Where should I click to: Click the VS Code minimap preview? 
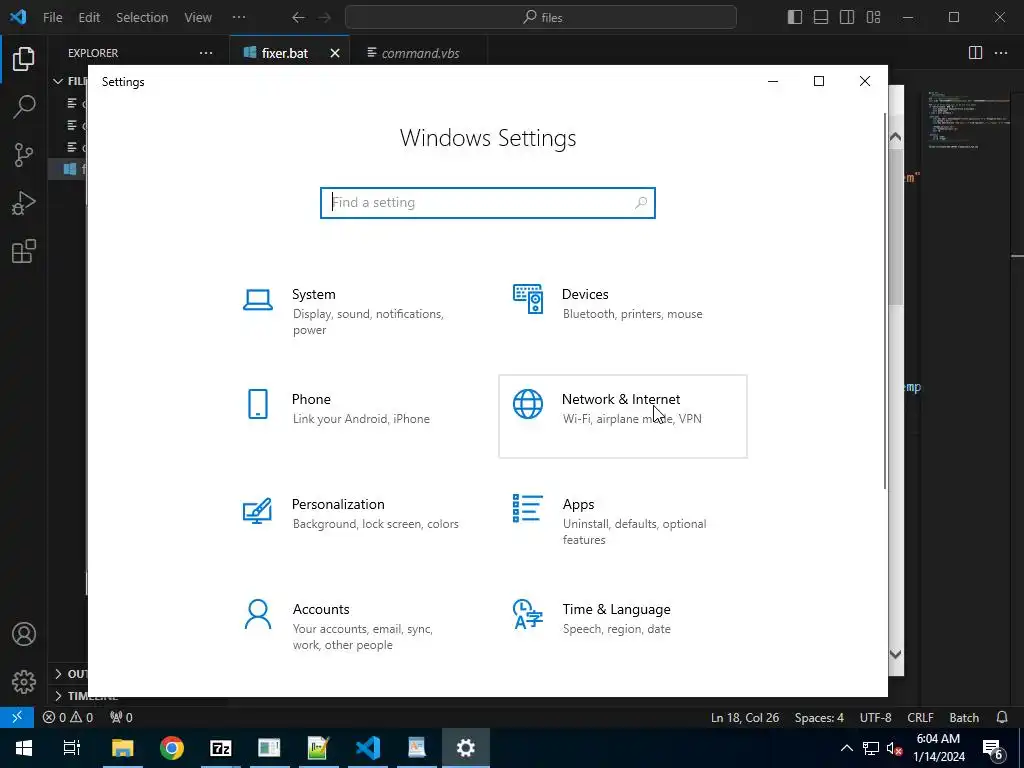pyautogui.click(x=968, y=121)
